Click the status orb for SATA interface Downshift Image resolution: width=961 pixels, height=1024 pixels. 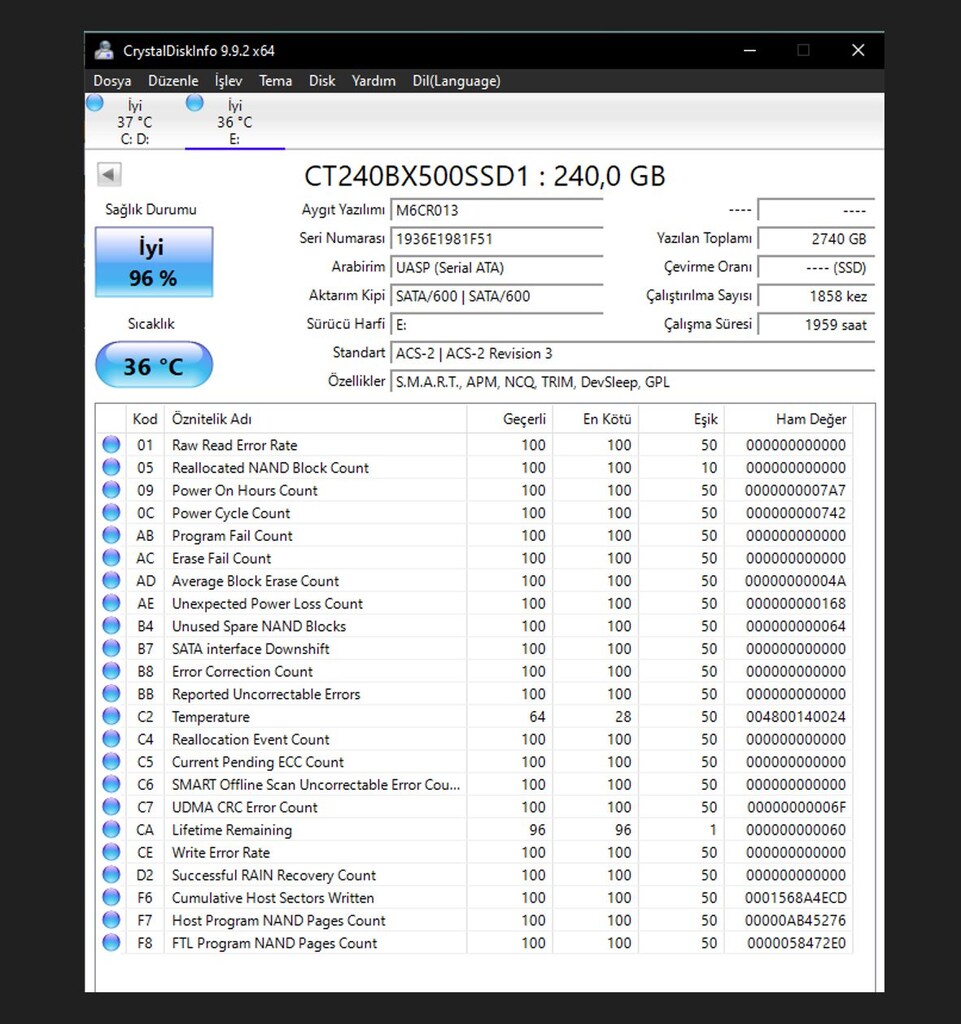pos(112,648)
